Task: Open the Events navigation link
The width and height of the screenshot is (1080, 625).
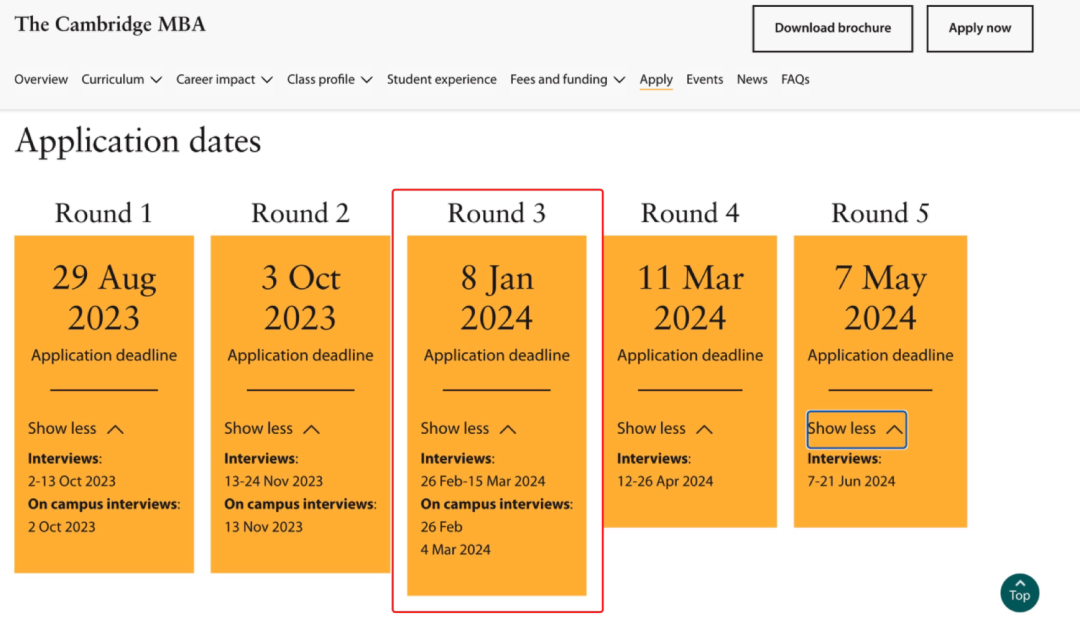Action: click(704, 79)
